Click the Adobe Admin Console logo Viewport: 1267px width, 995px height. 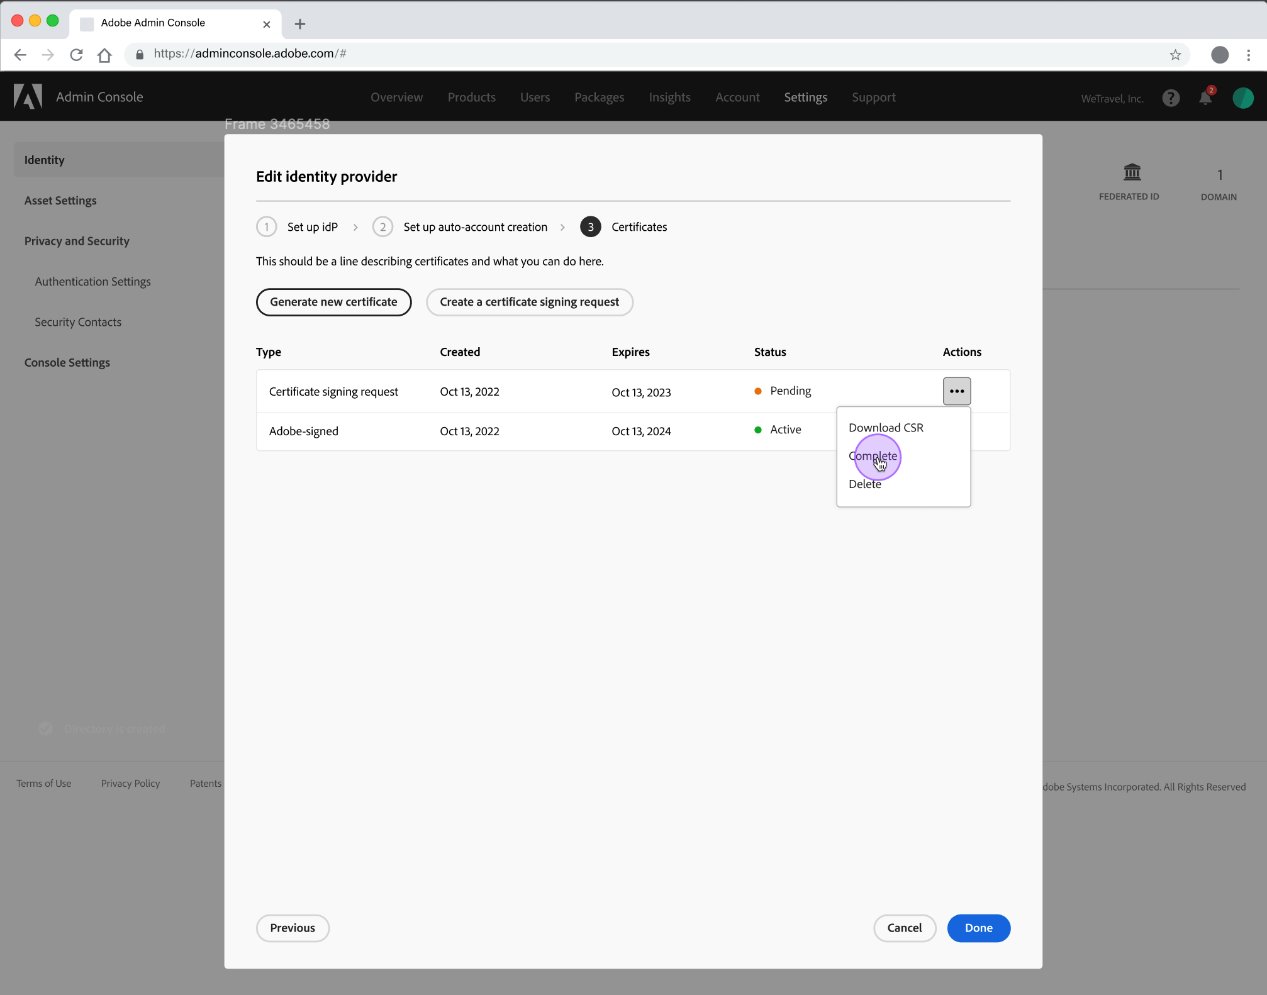pos(26,97)
